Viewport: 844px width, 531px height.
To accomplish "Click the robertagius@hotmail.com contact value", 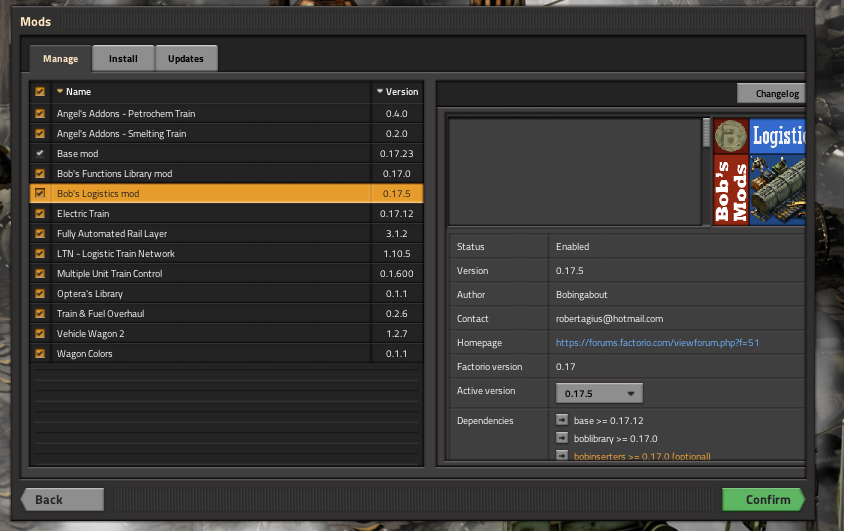I will 609,318.
